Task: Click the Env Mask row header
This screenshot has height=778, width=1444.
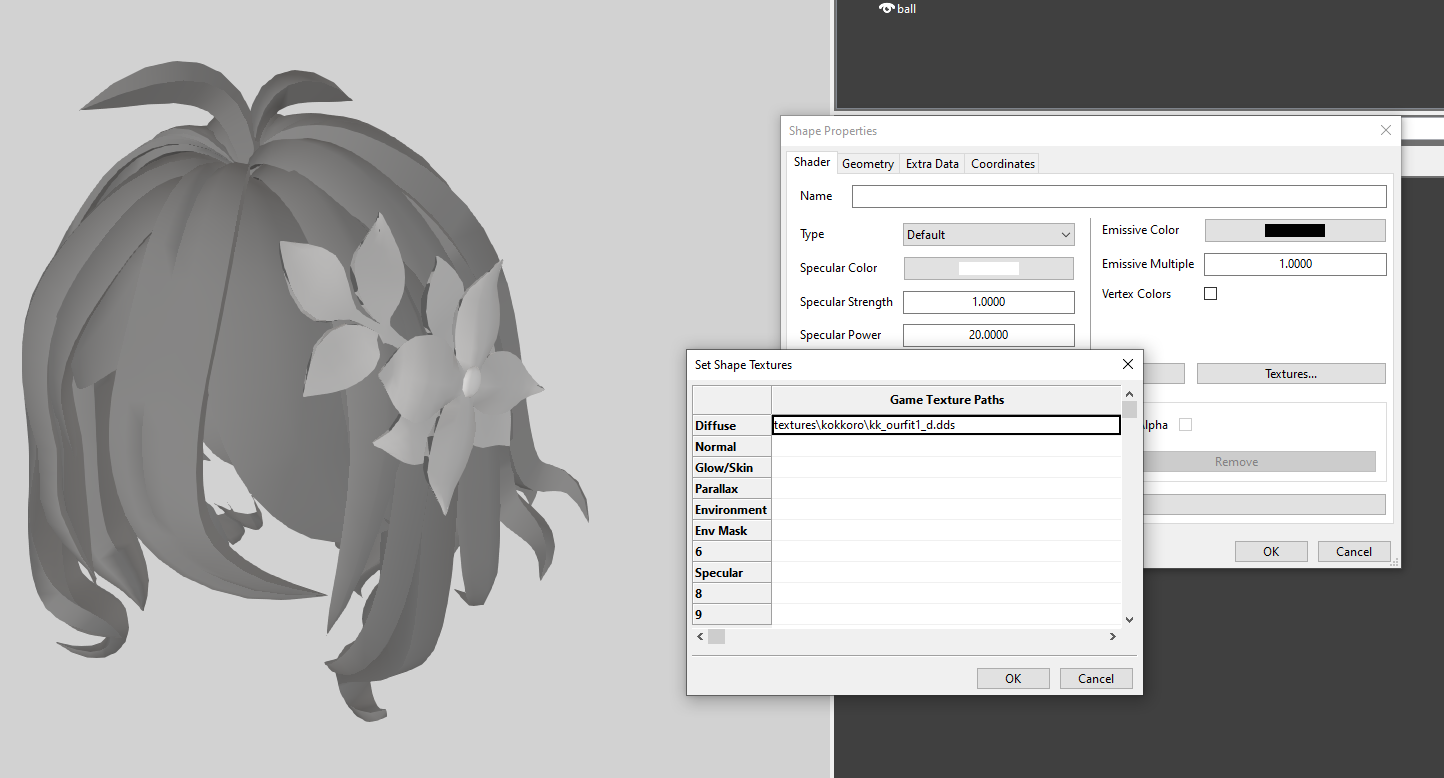Action: click(x=732, y=530)
